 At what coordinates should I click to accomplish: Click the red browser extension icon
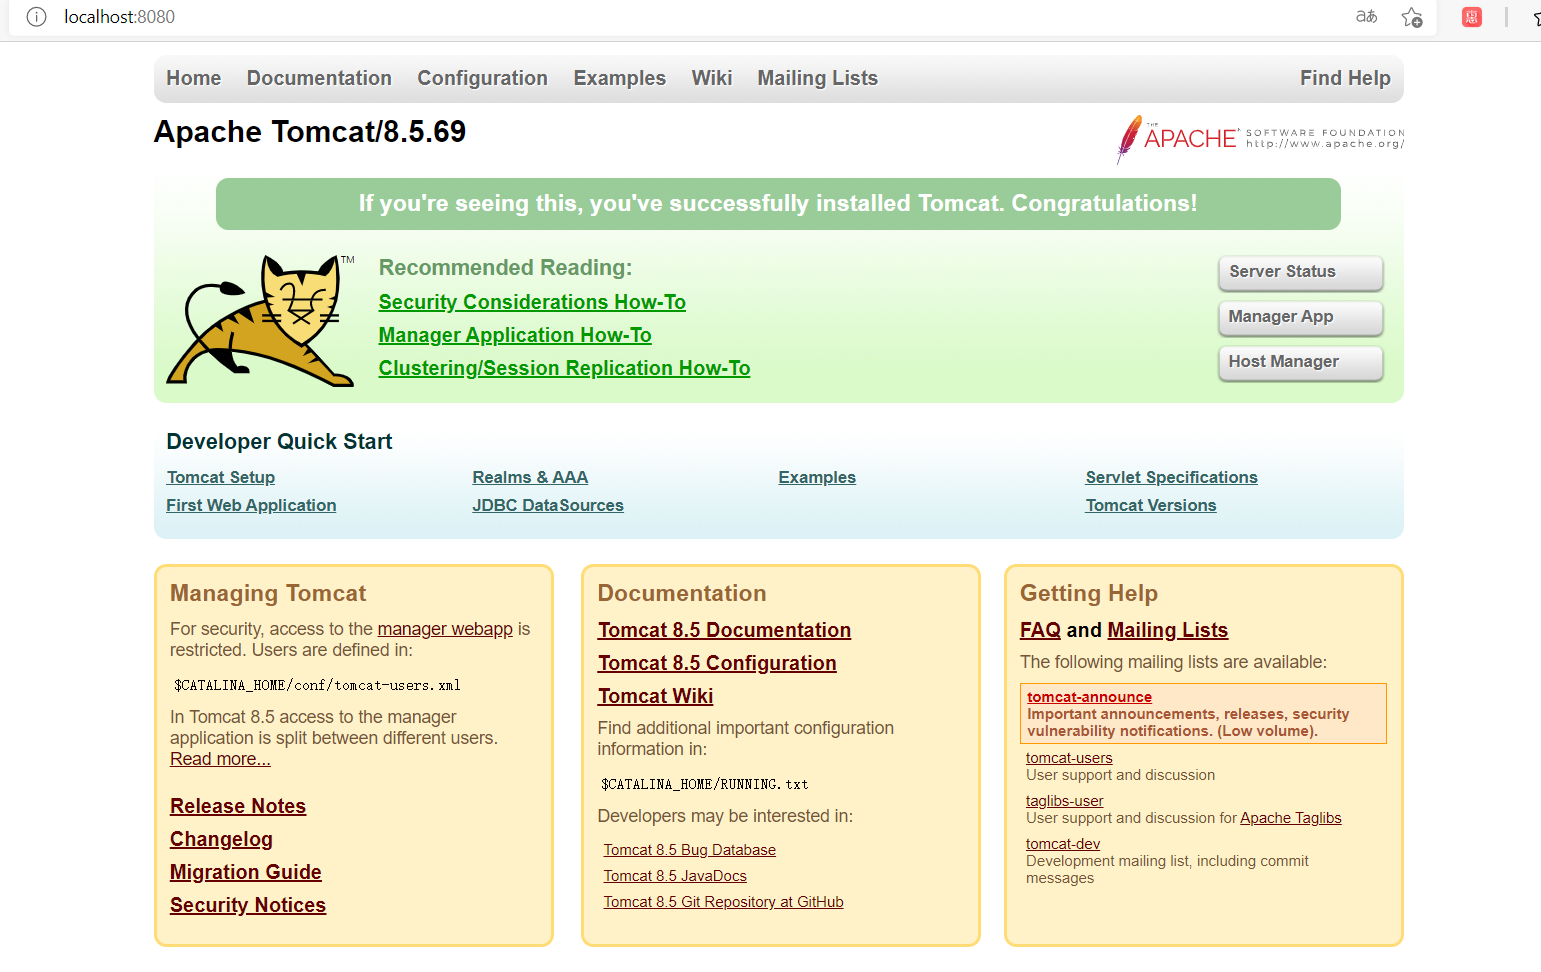1472,17
